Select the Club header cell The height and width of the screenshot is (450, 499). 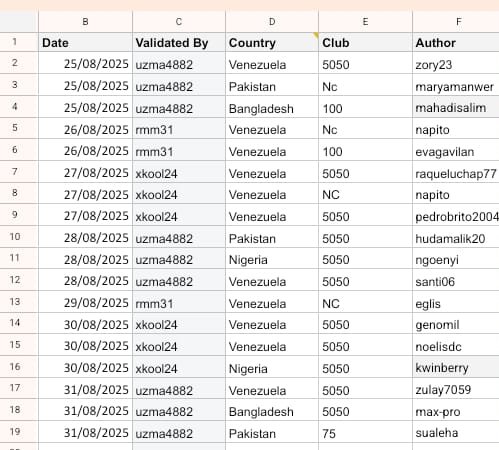[365, 42]
